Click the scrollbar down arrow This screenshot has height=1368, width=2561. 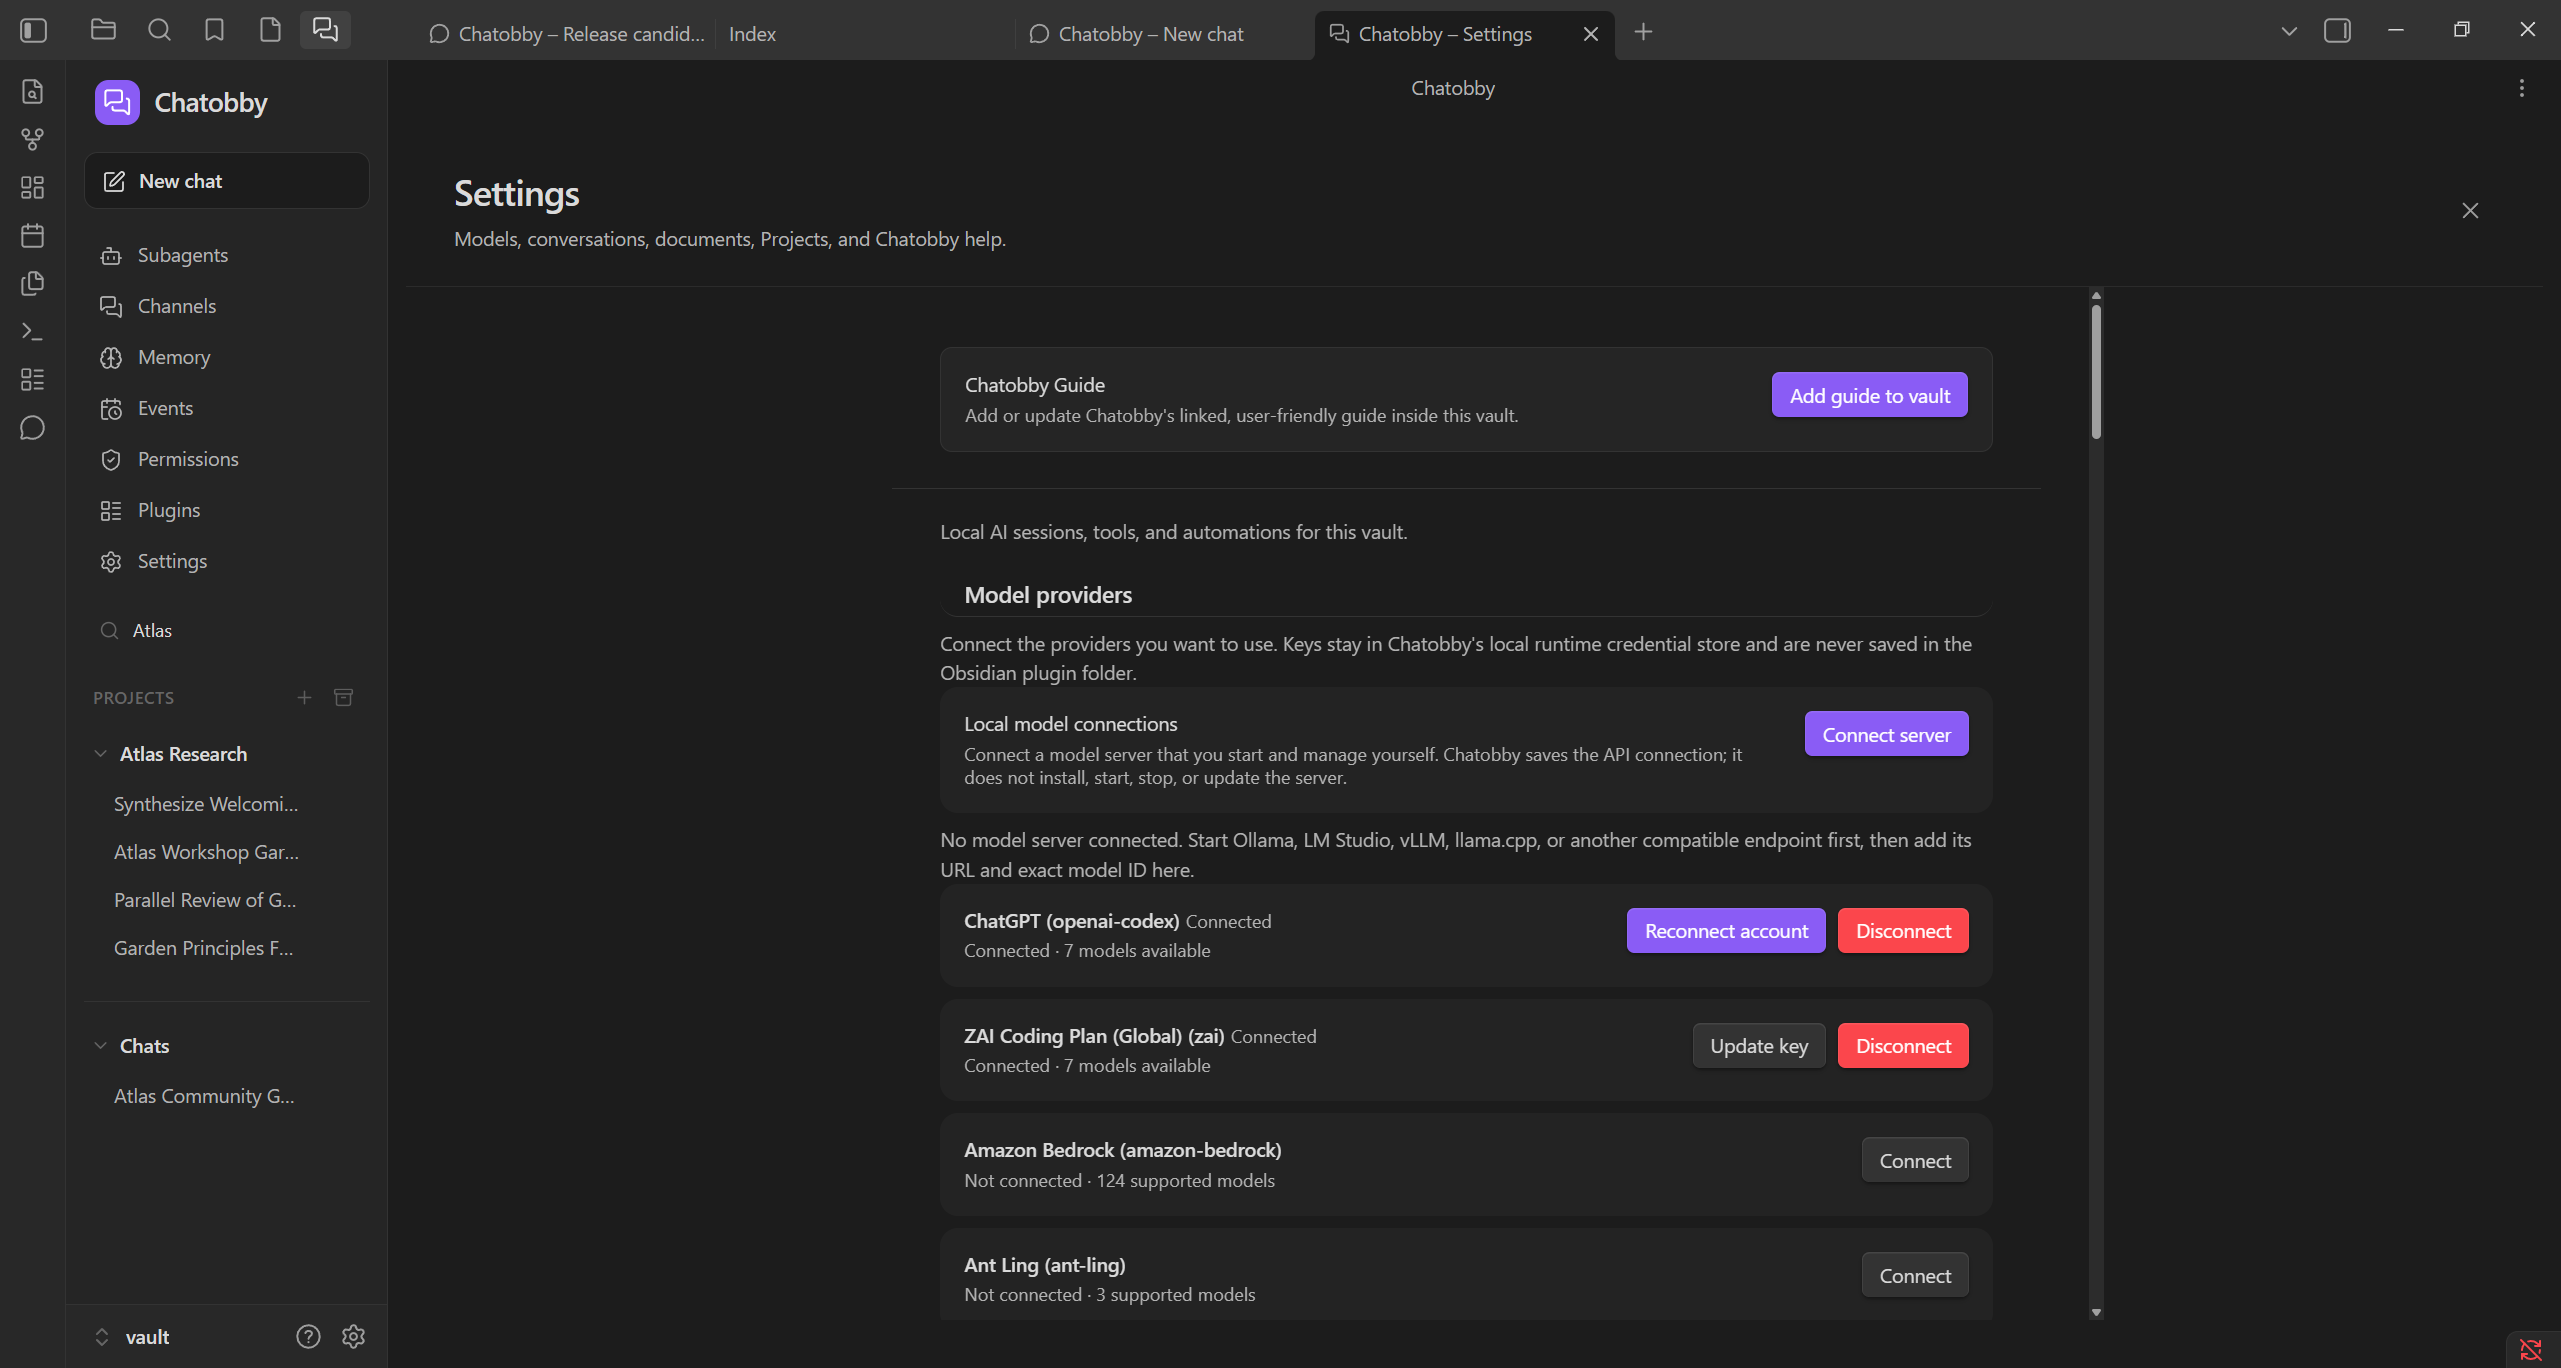[2096, 1312]
